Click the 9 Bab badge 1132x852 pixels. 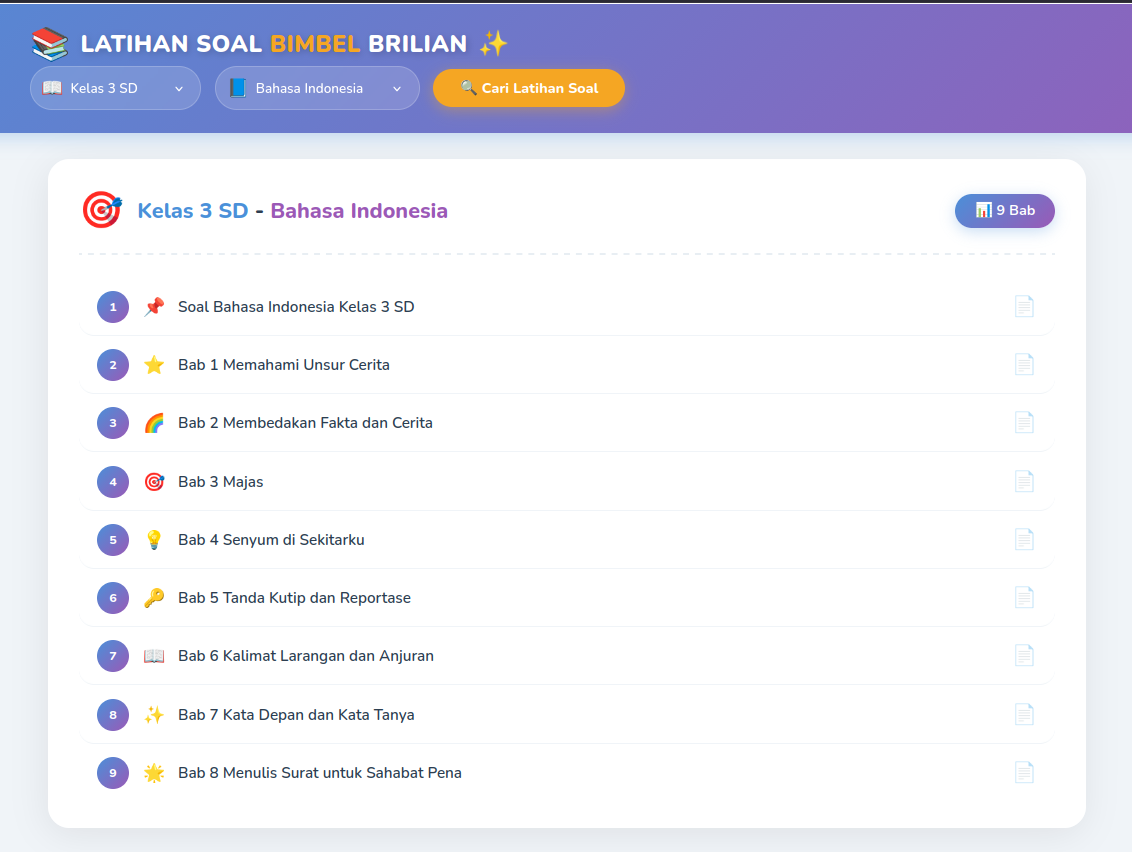click(x=1004, y=211)
